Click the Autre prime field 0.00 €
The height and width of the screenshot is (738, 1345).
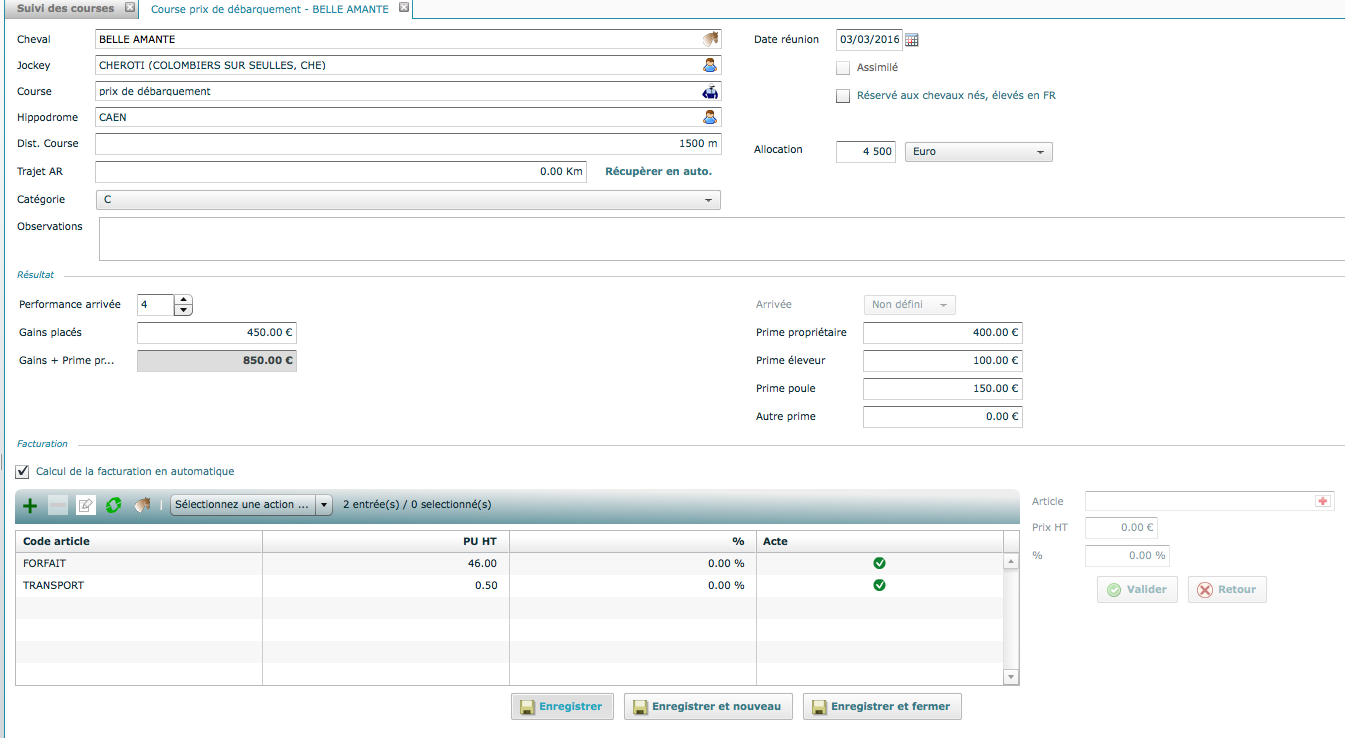[x=943, y=417]
